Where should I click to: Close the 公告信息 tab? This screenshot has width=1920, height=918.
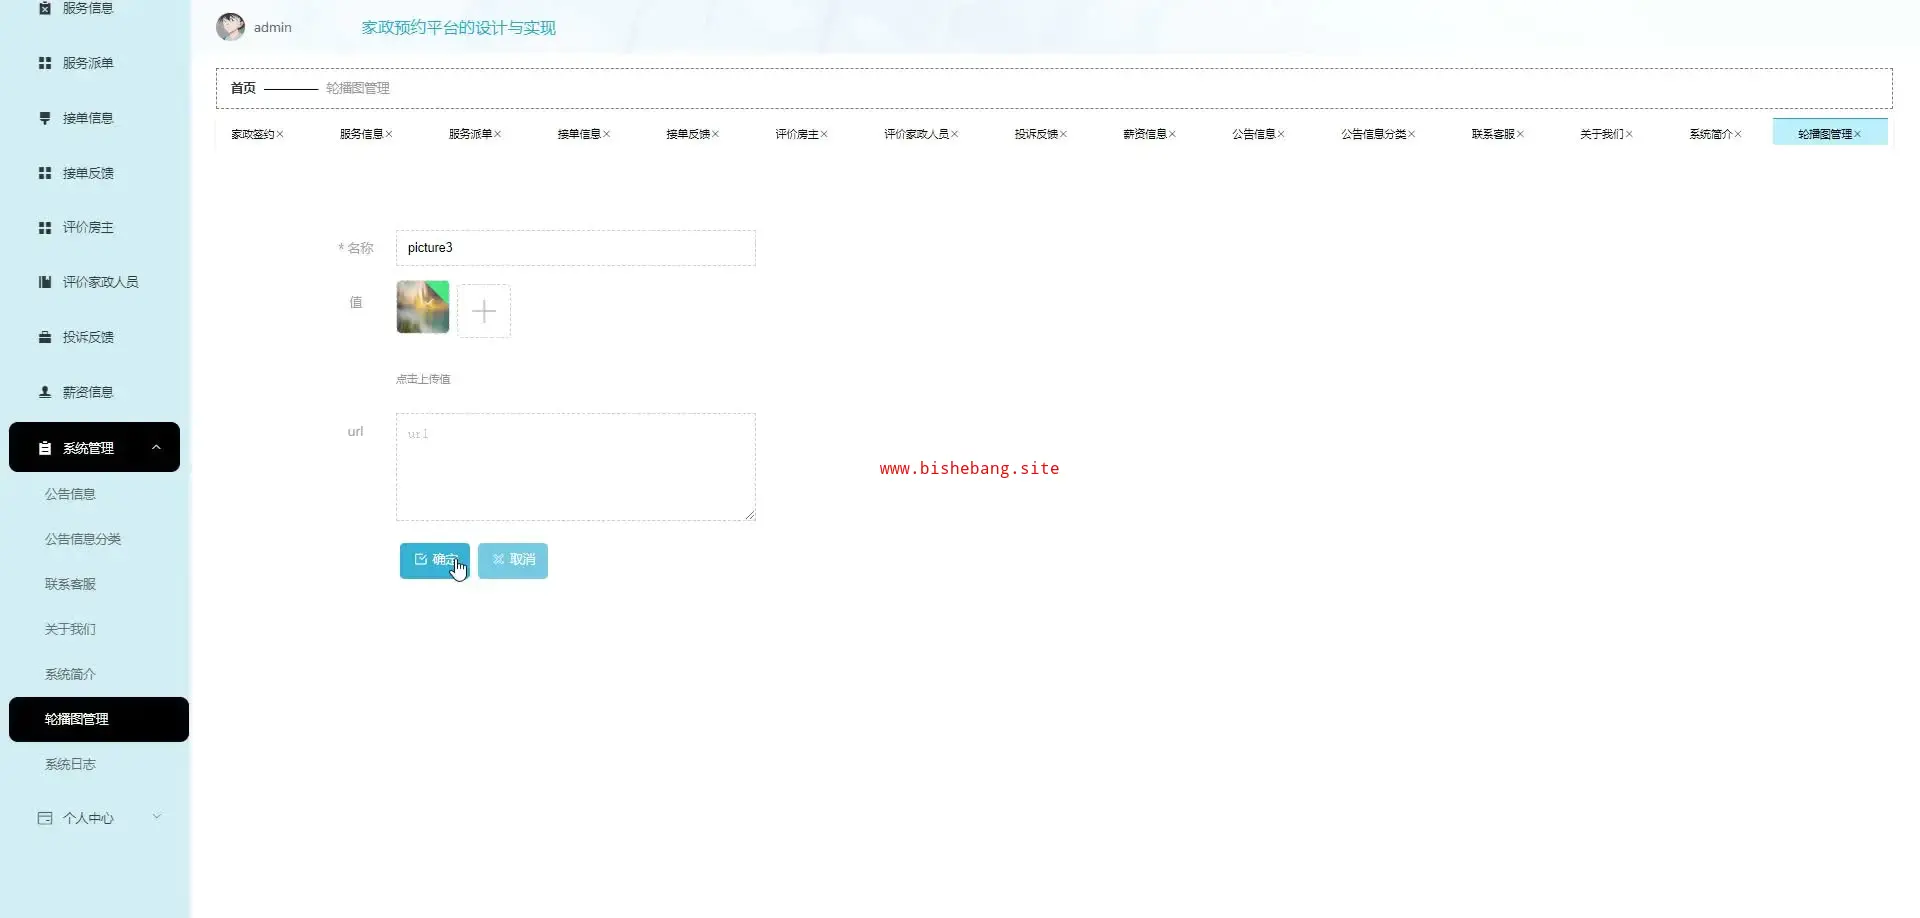1282,134
